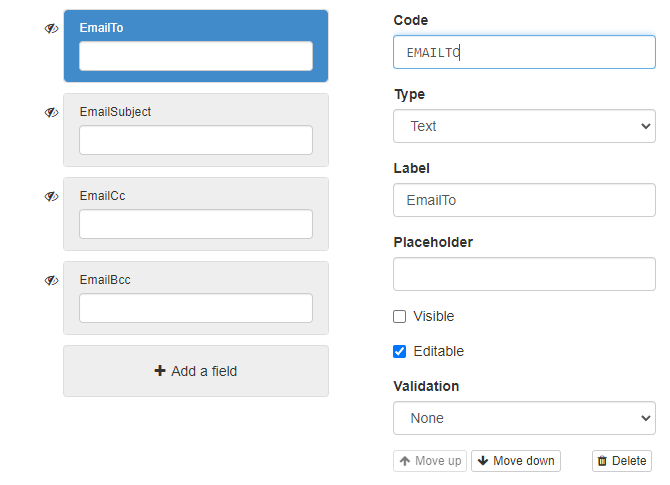This screenshot has width=670, height=485.
Task: Click the Label input containing EmailTo
Action: click(524, 200)
